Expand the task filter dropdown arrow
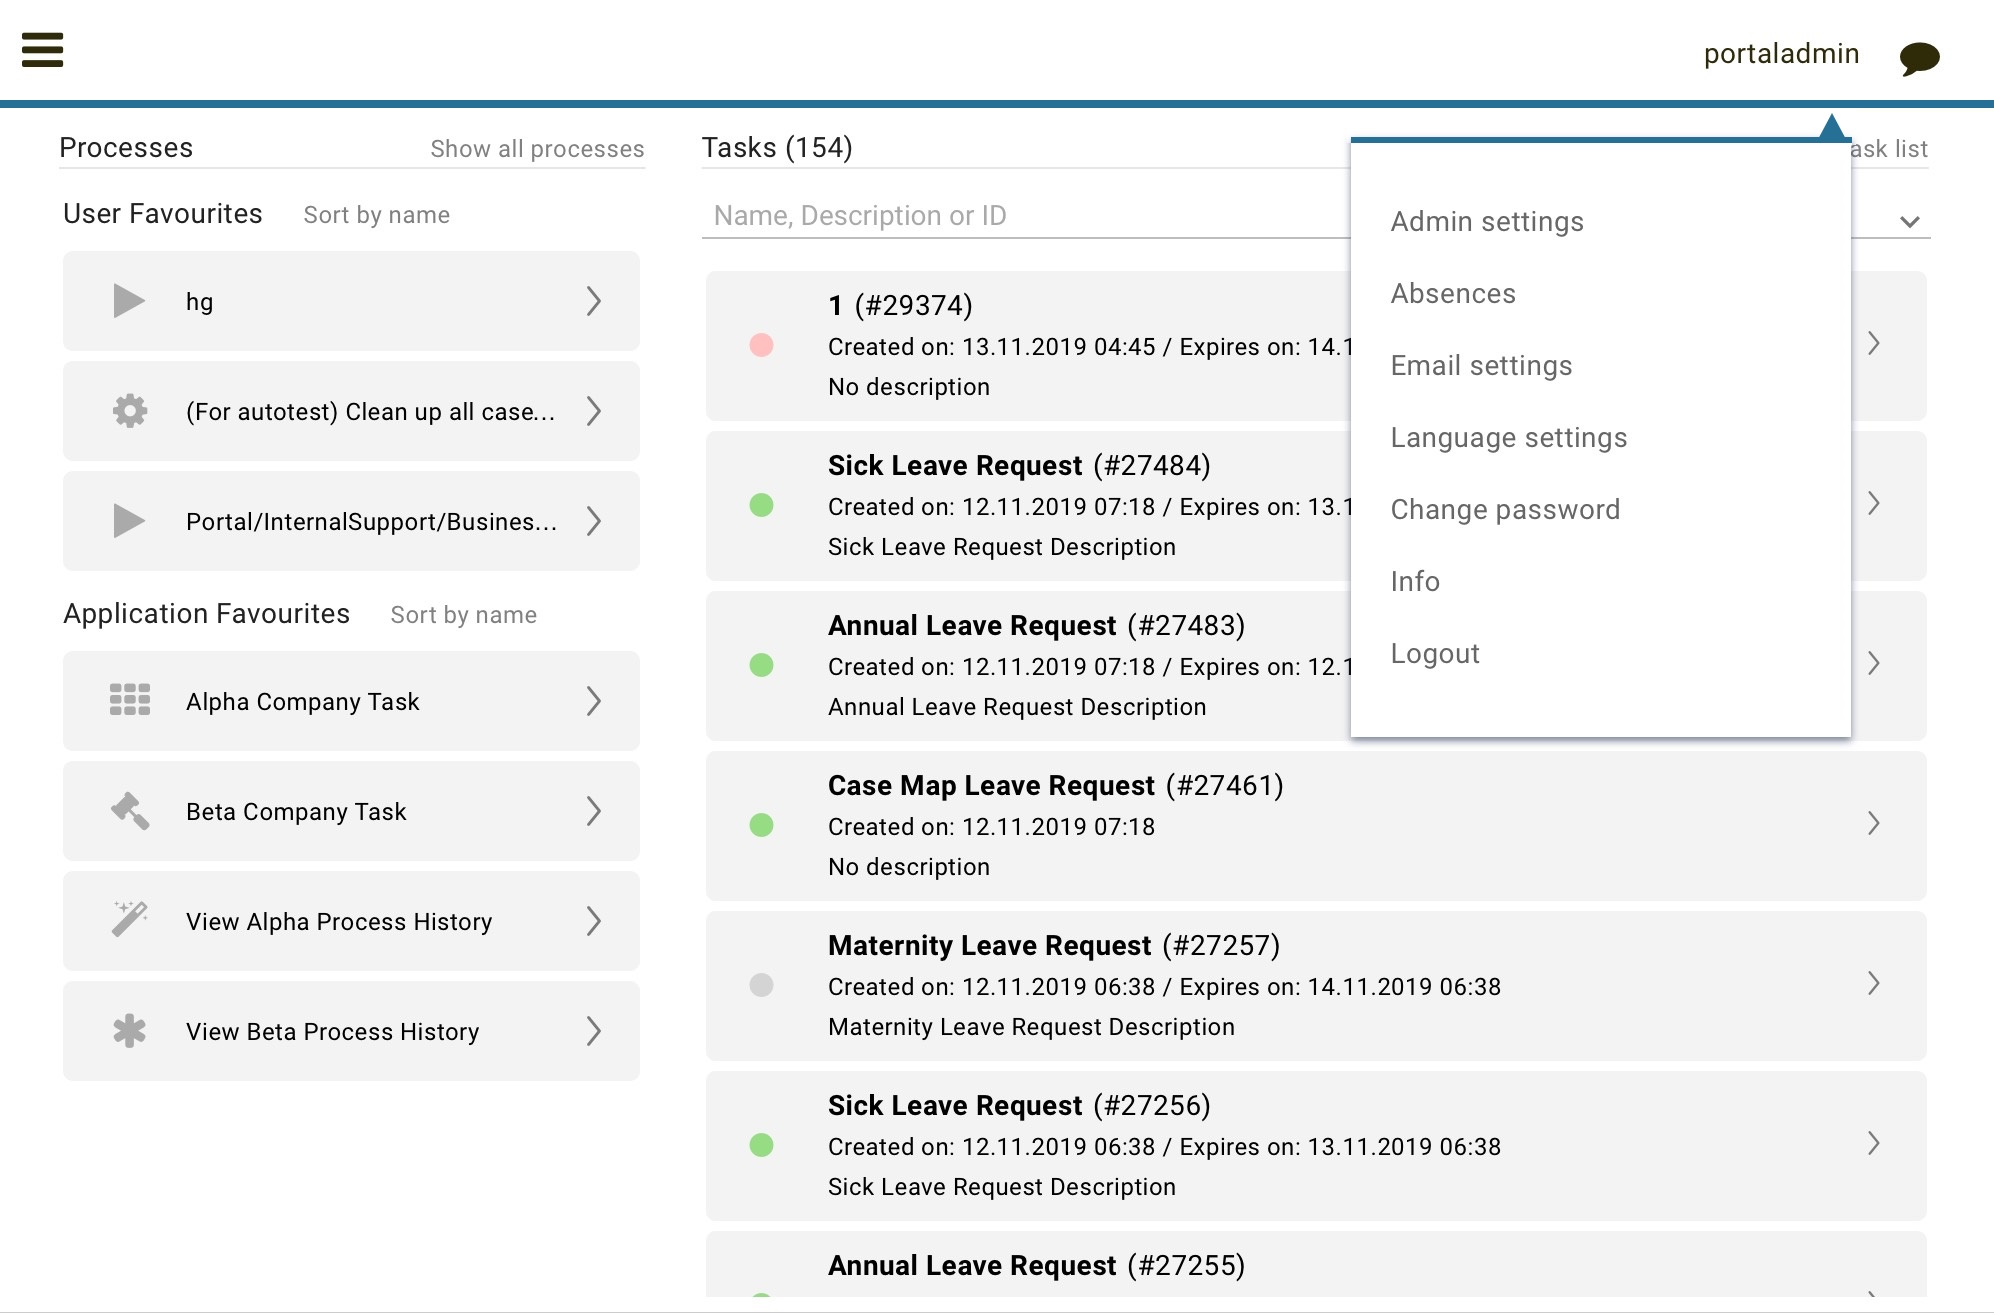 click(x=1909, y=221)
